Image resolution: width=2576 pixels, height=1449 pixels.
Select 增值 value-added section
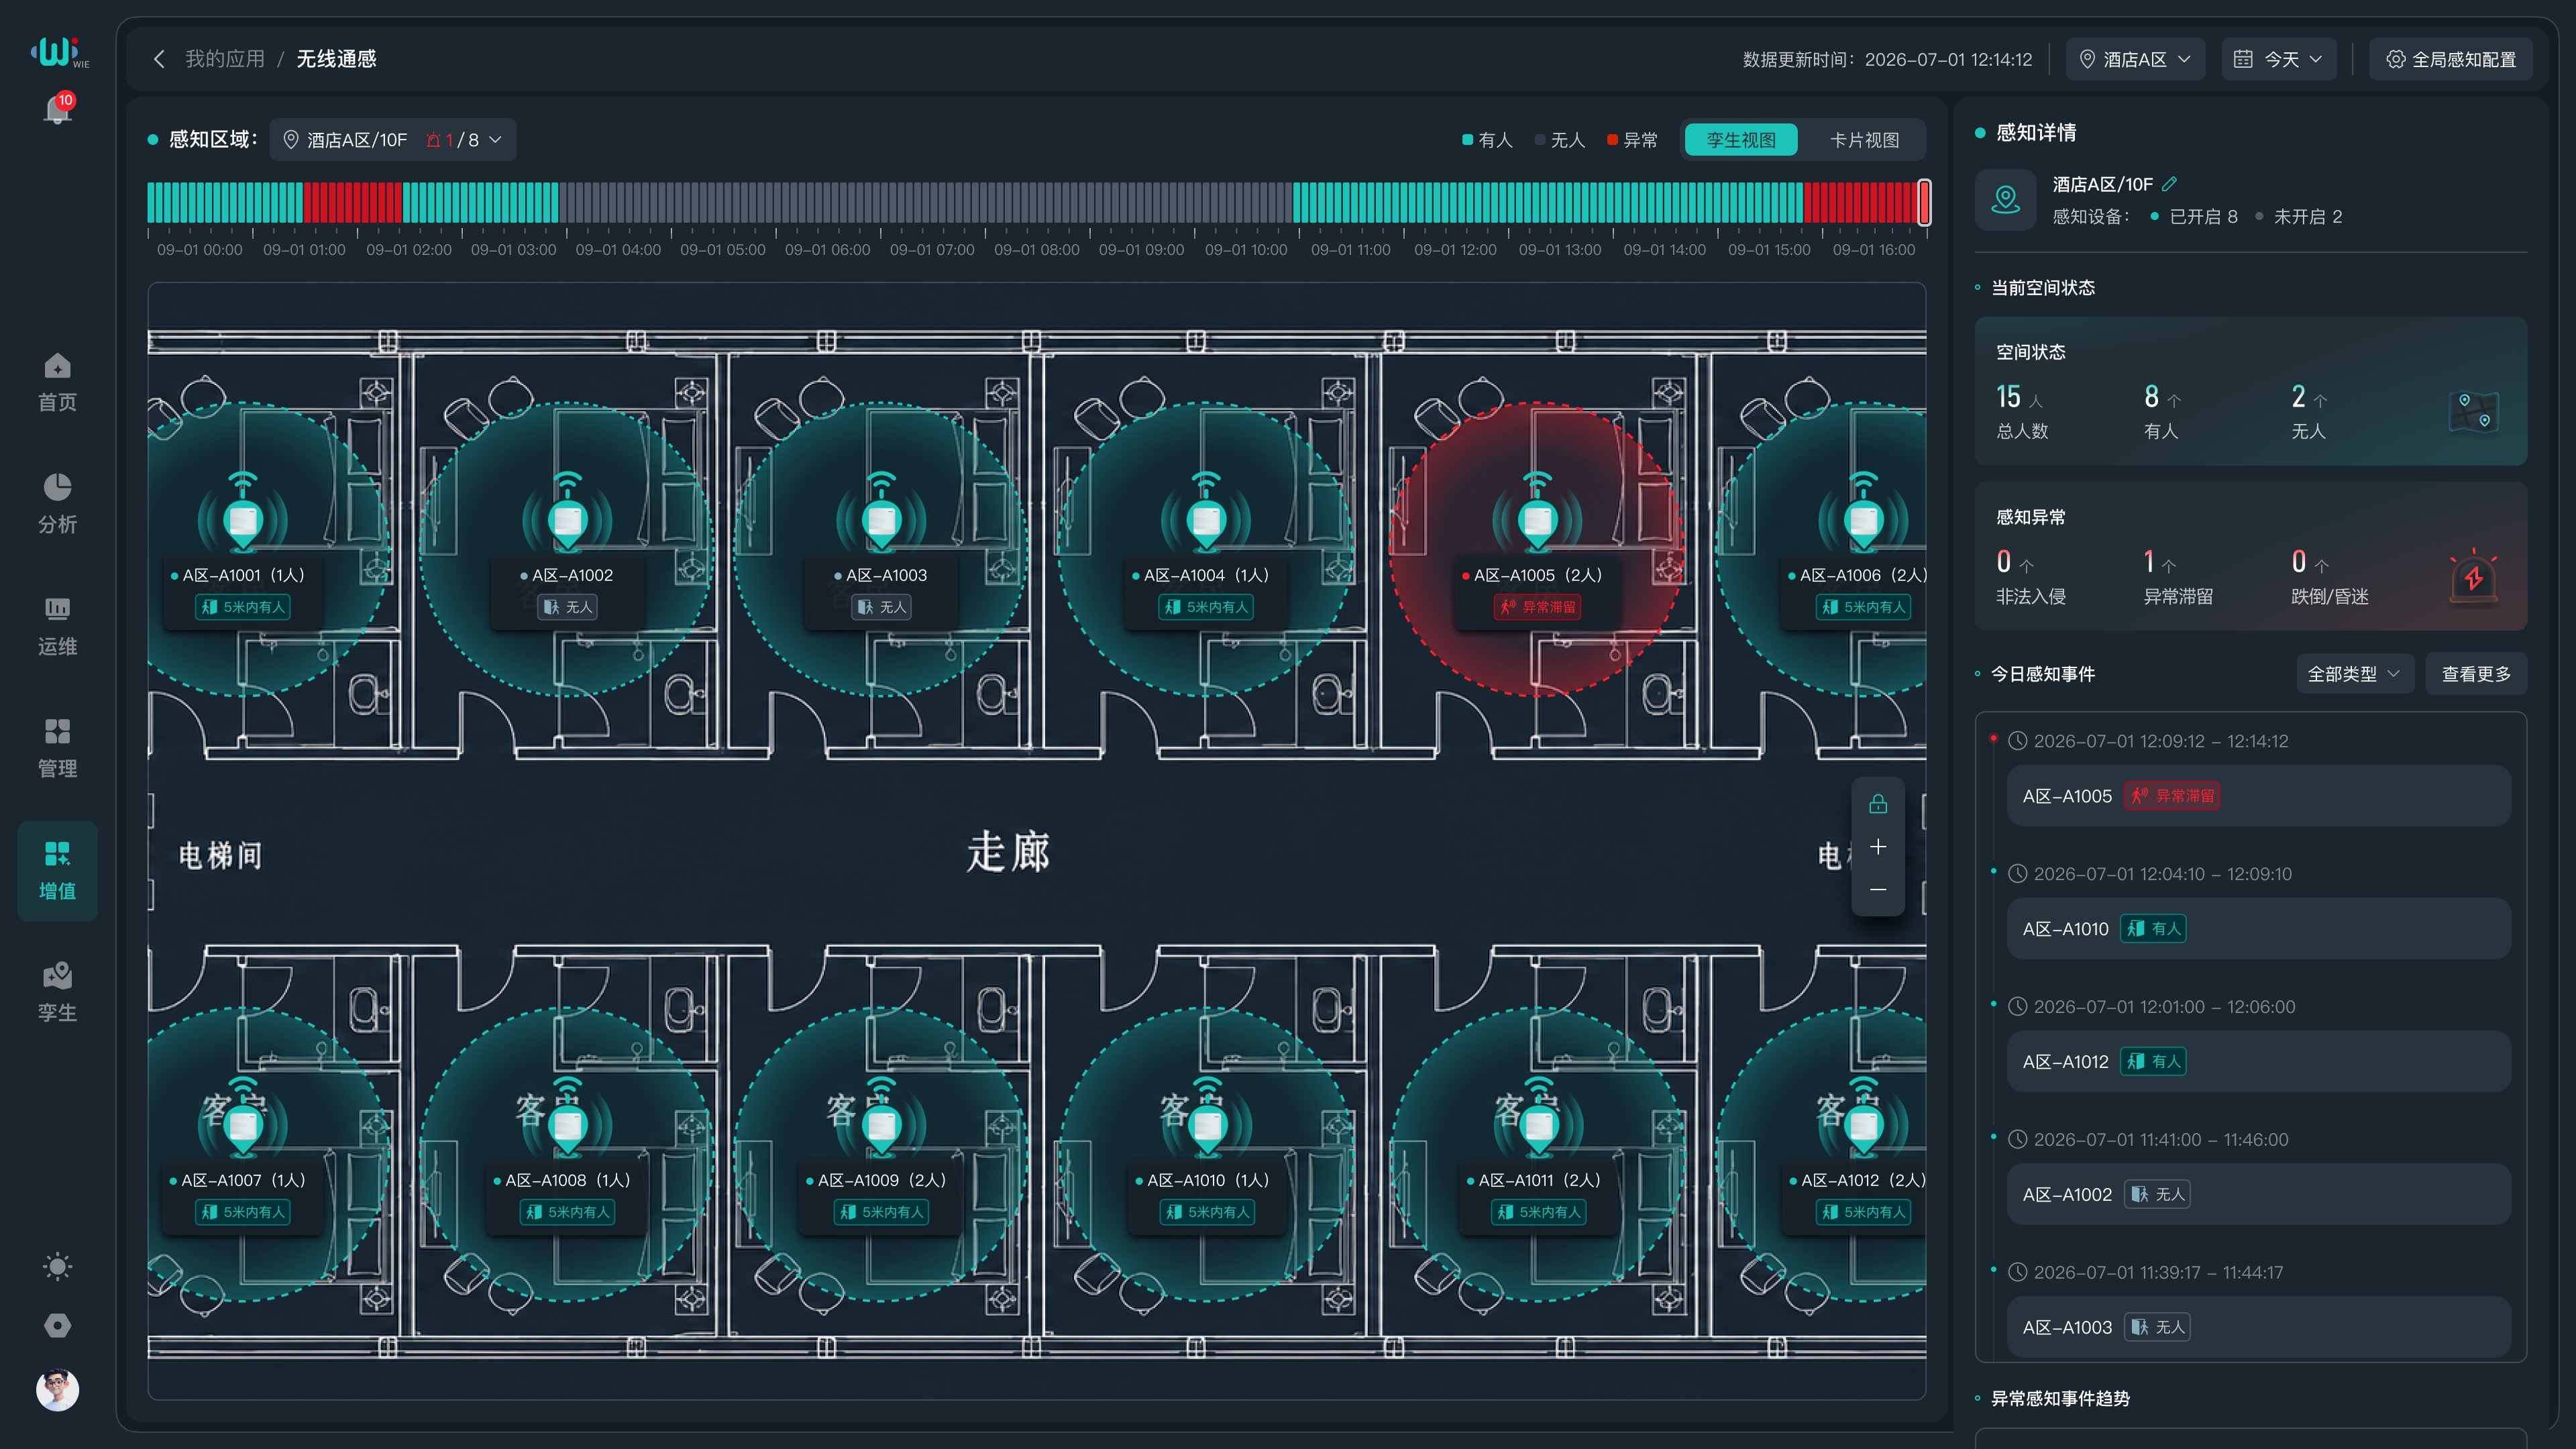tap(57, 871)
